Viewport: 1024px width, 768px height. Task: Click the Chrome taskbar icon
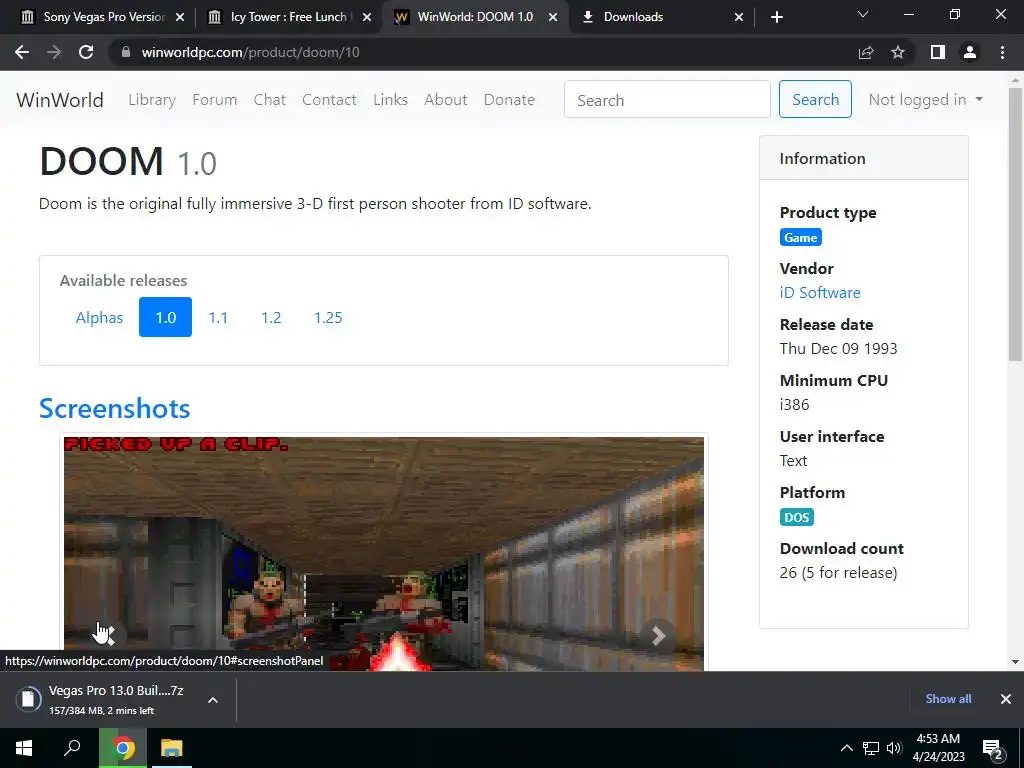[x=123, y=748]
